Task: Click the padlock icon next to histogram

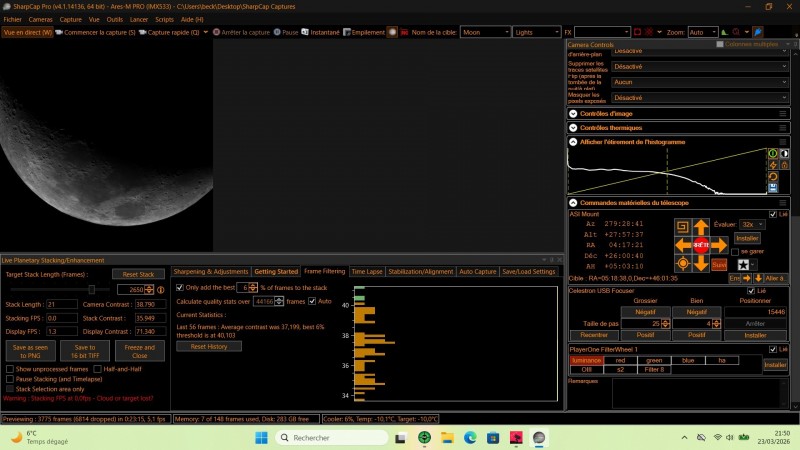Action: click(x=784, y=165)
